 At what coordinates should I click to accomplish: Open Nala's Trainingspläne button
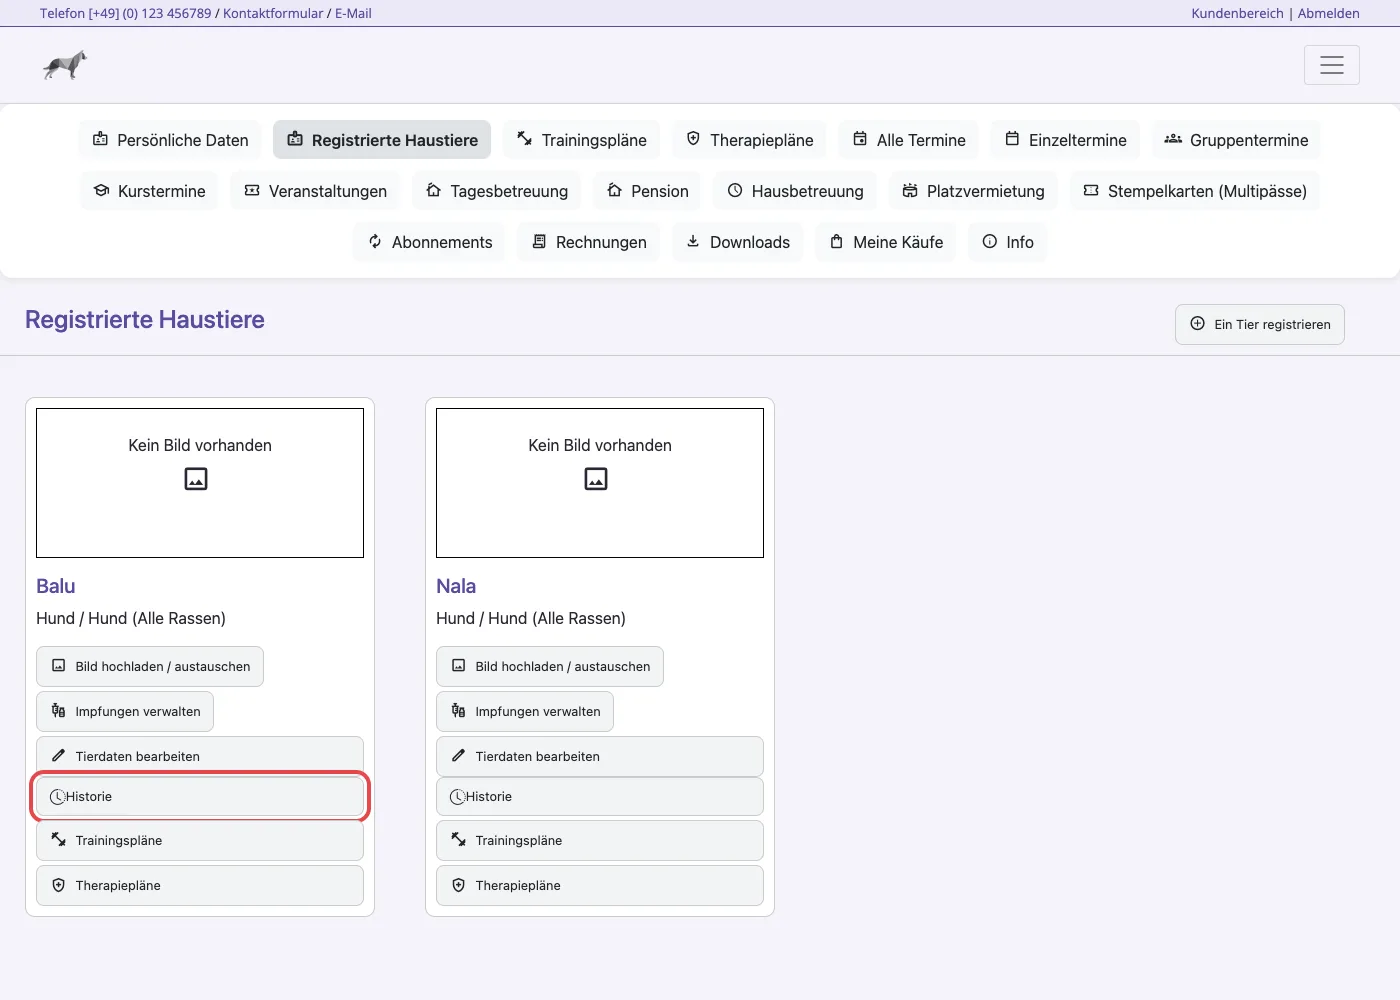(x=600, y=841)
